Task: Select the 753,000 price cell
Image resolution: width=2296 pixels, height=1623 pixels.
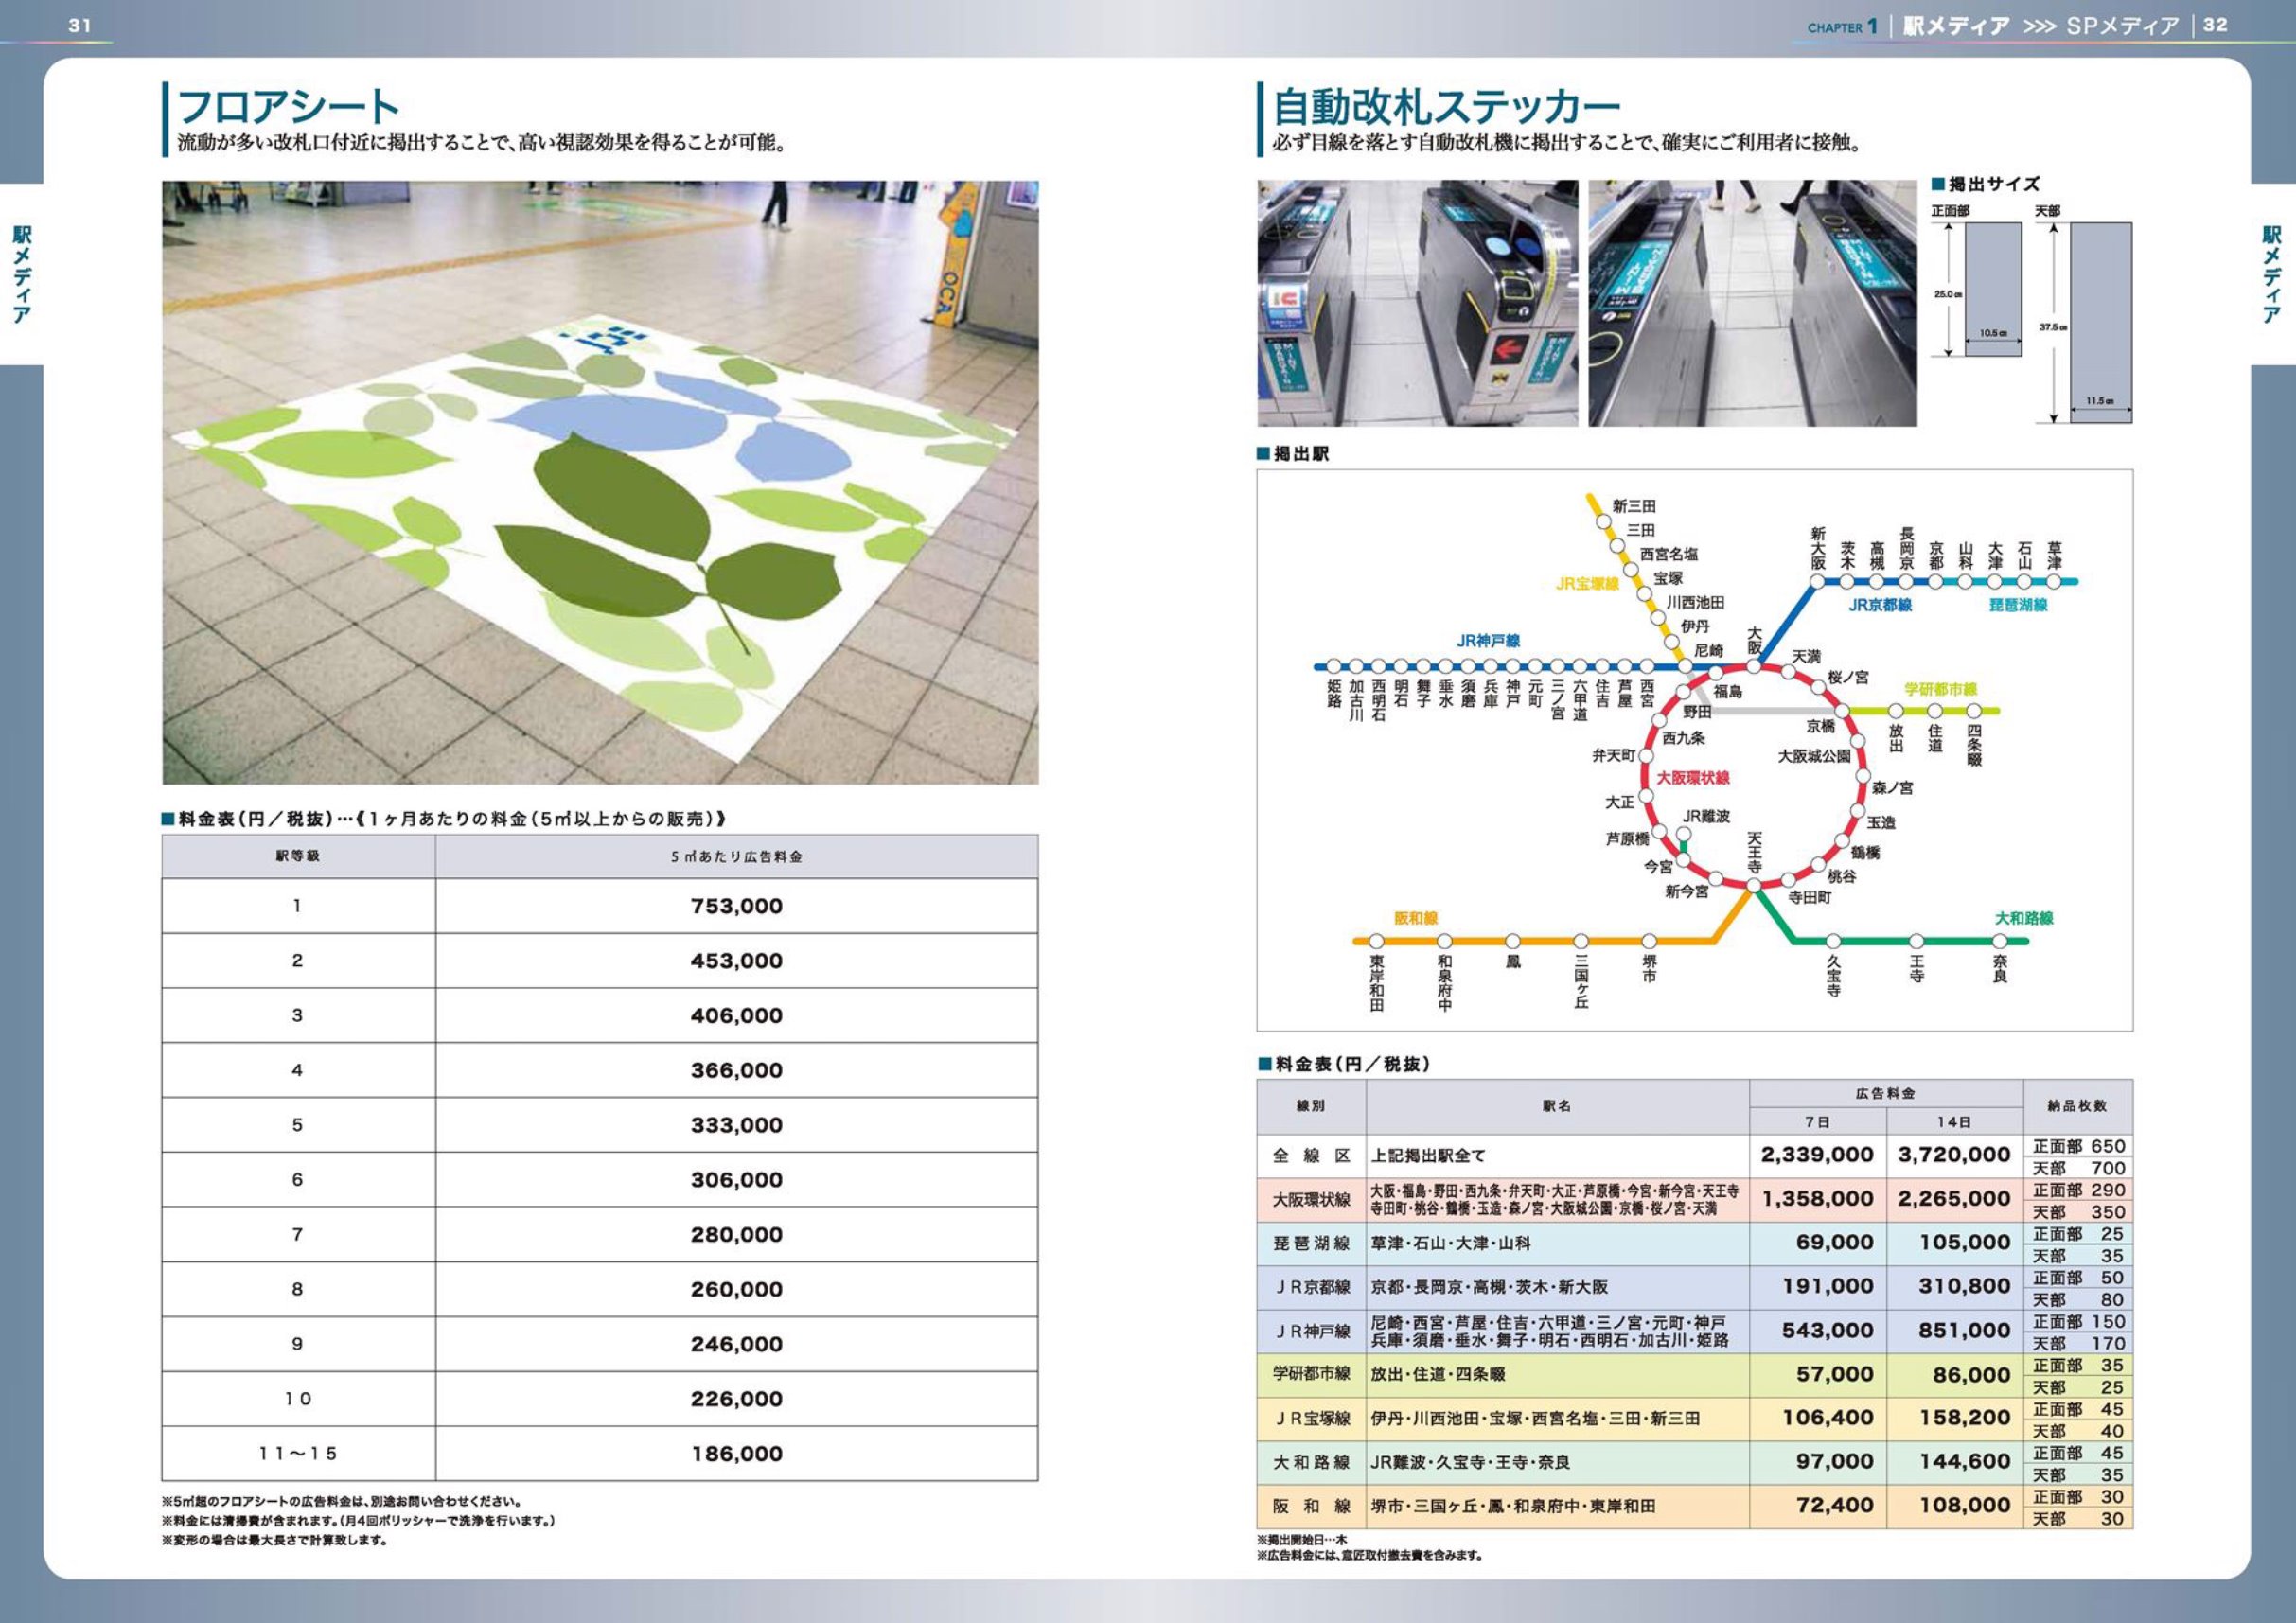Action: click(x=736, y=906)
